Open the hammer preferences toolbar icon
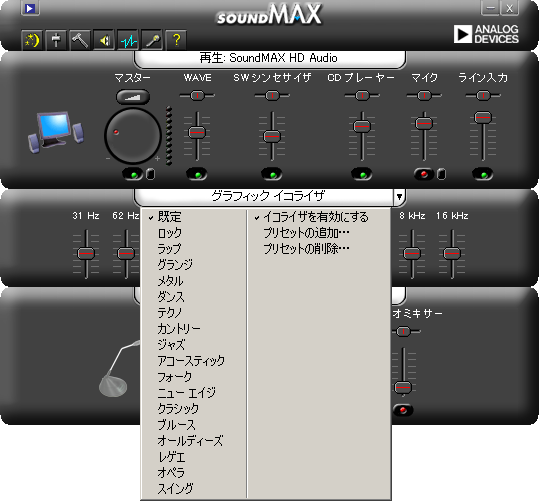Screen dimensions: 539x501 80,40
